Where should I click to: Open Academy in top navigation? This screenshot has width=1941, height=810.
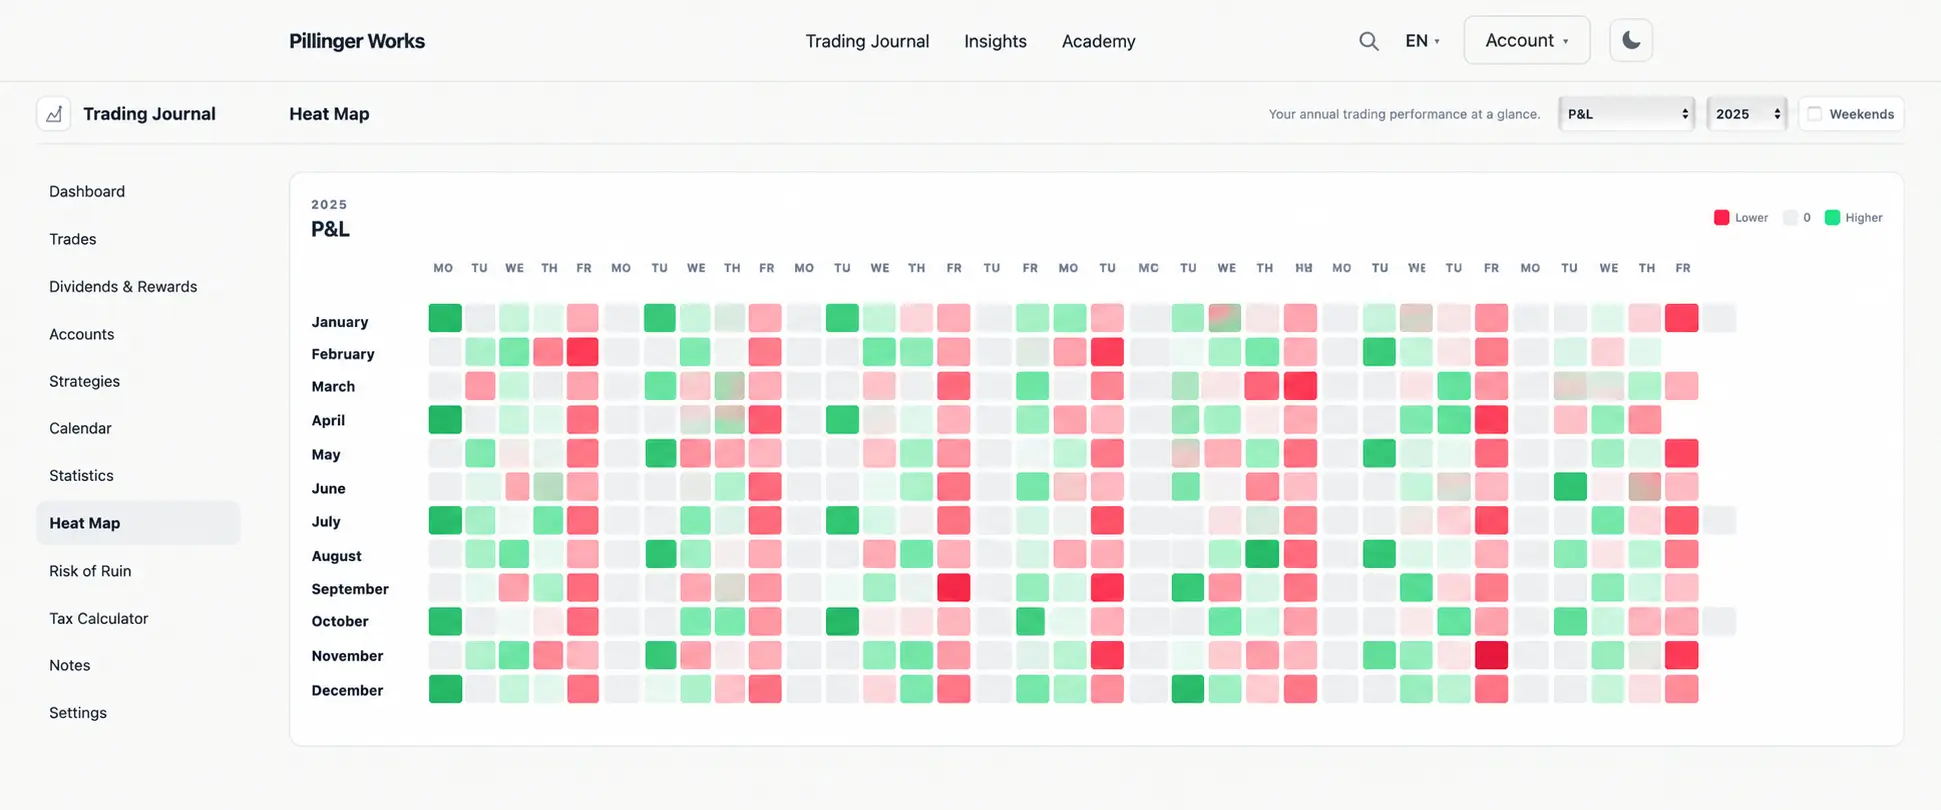point(1098,41)
